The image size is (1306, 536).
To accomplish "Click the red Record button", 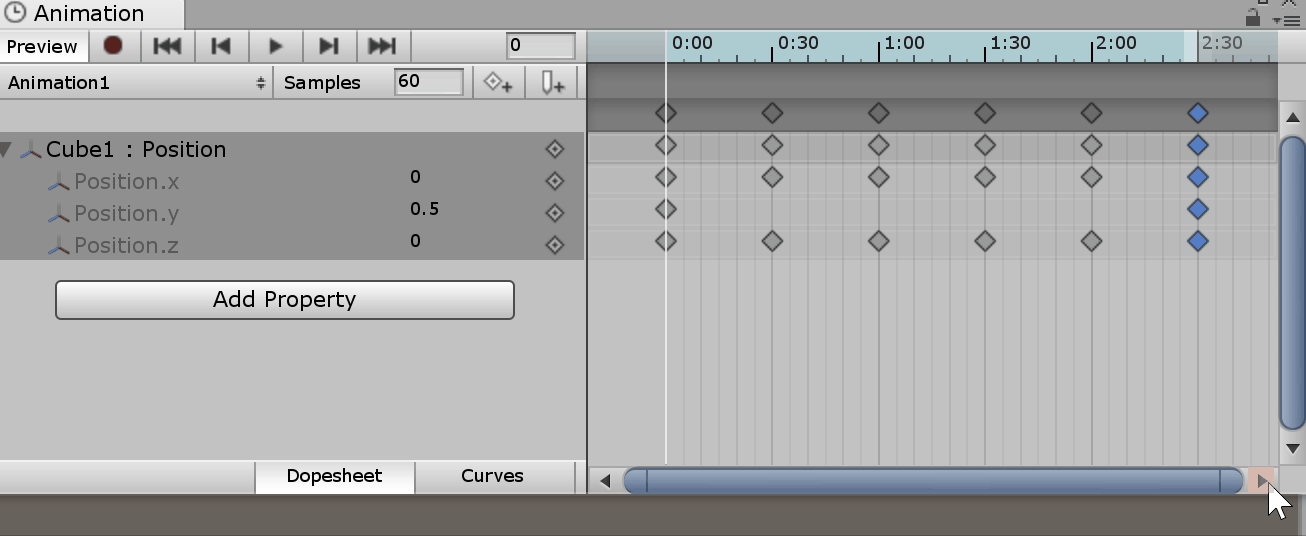I will [x=113, y=46].
